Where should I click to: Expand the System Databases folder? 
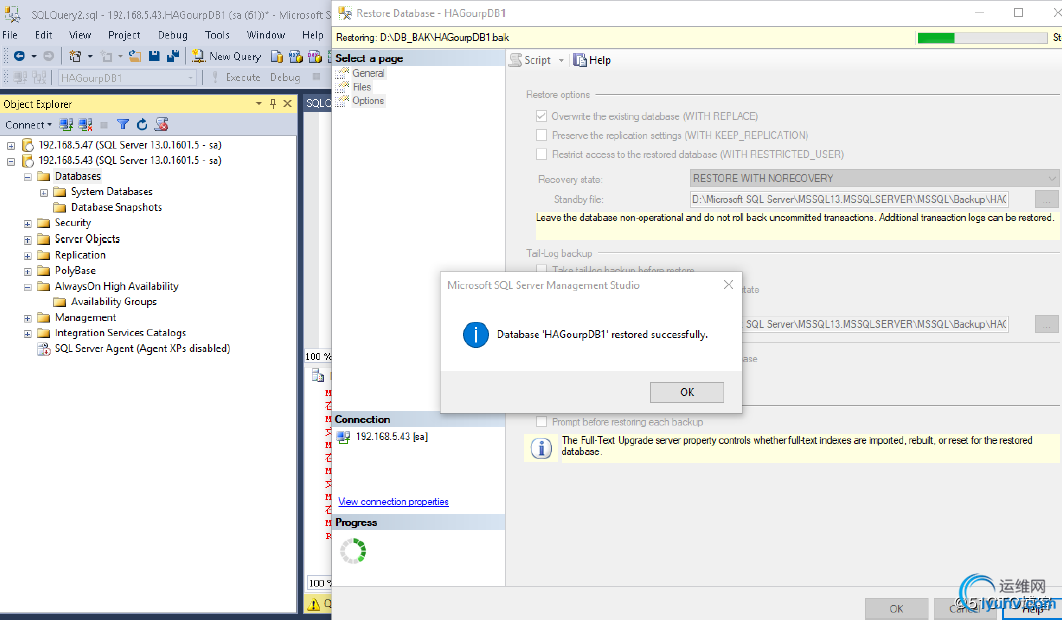44,192
